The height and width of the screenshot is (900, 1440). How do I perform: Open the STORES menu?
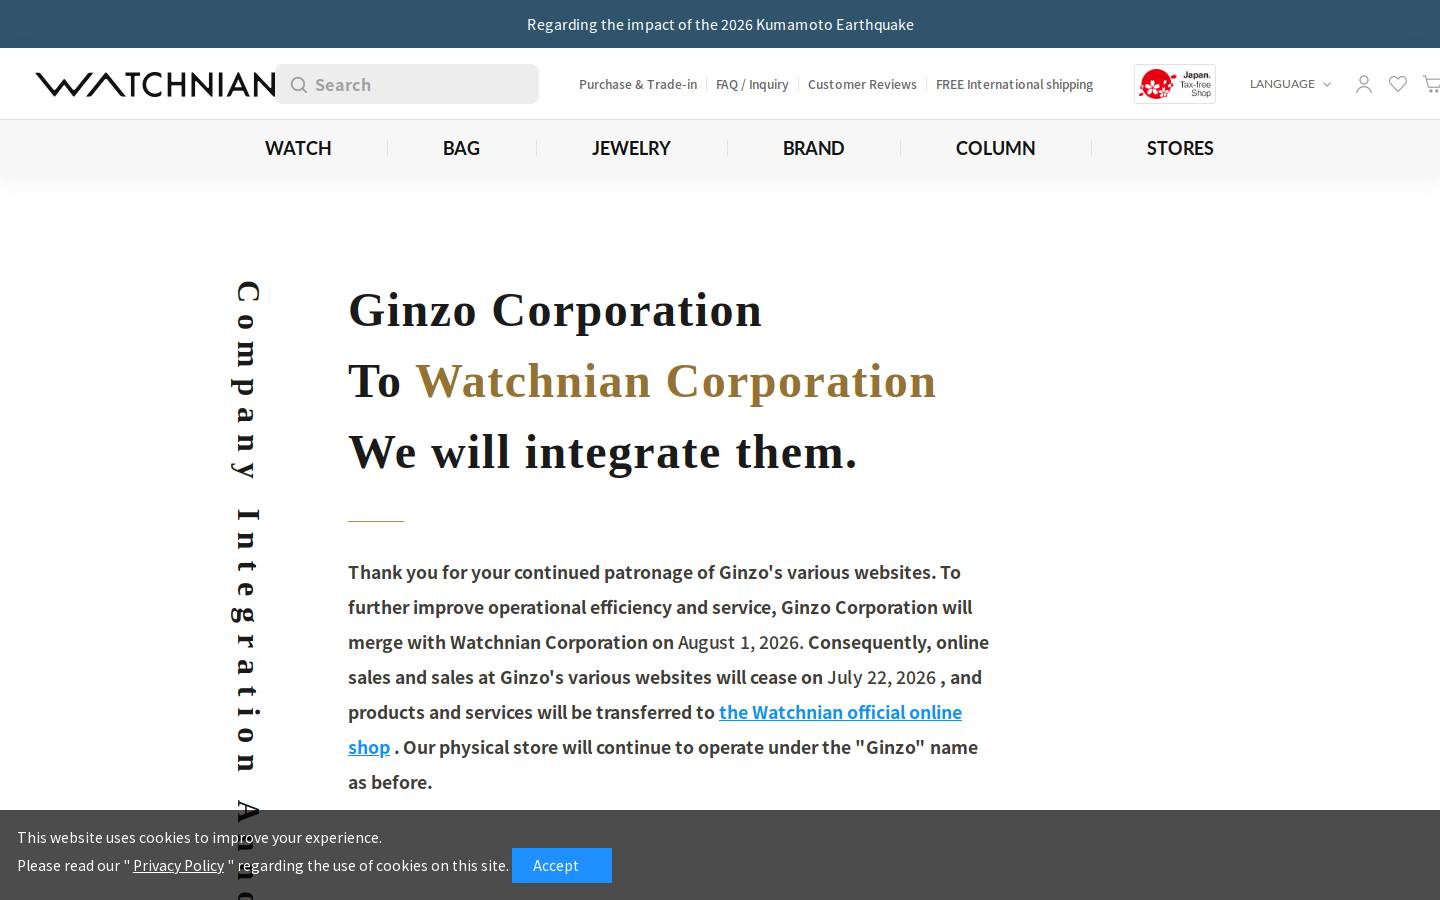point(1180,148)
